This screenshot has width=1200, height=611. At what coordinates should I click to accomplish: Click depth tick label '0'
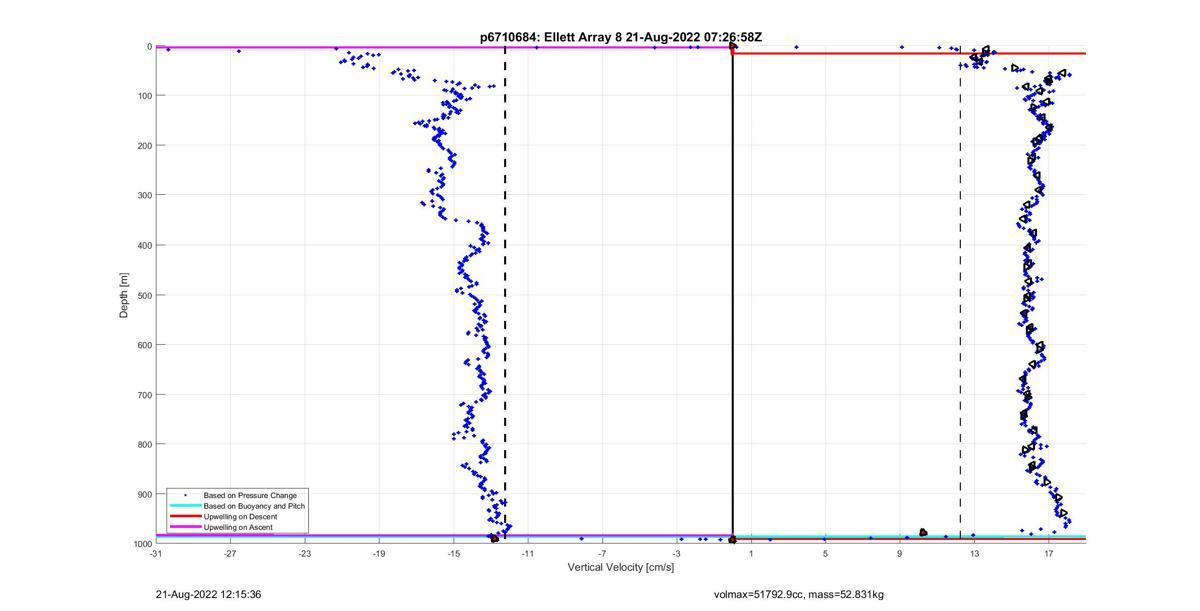(x=149, y=46)
